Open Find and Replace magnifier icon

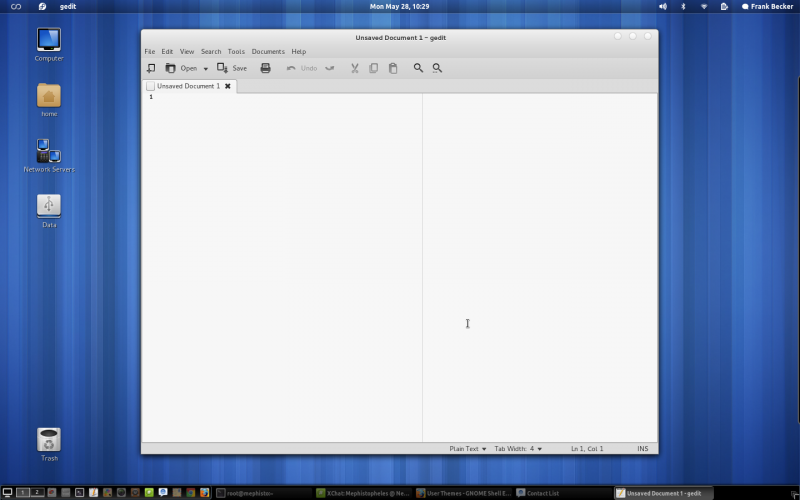coord(437,68)
